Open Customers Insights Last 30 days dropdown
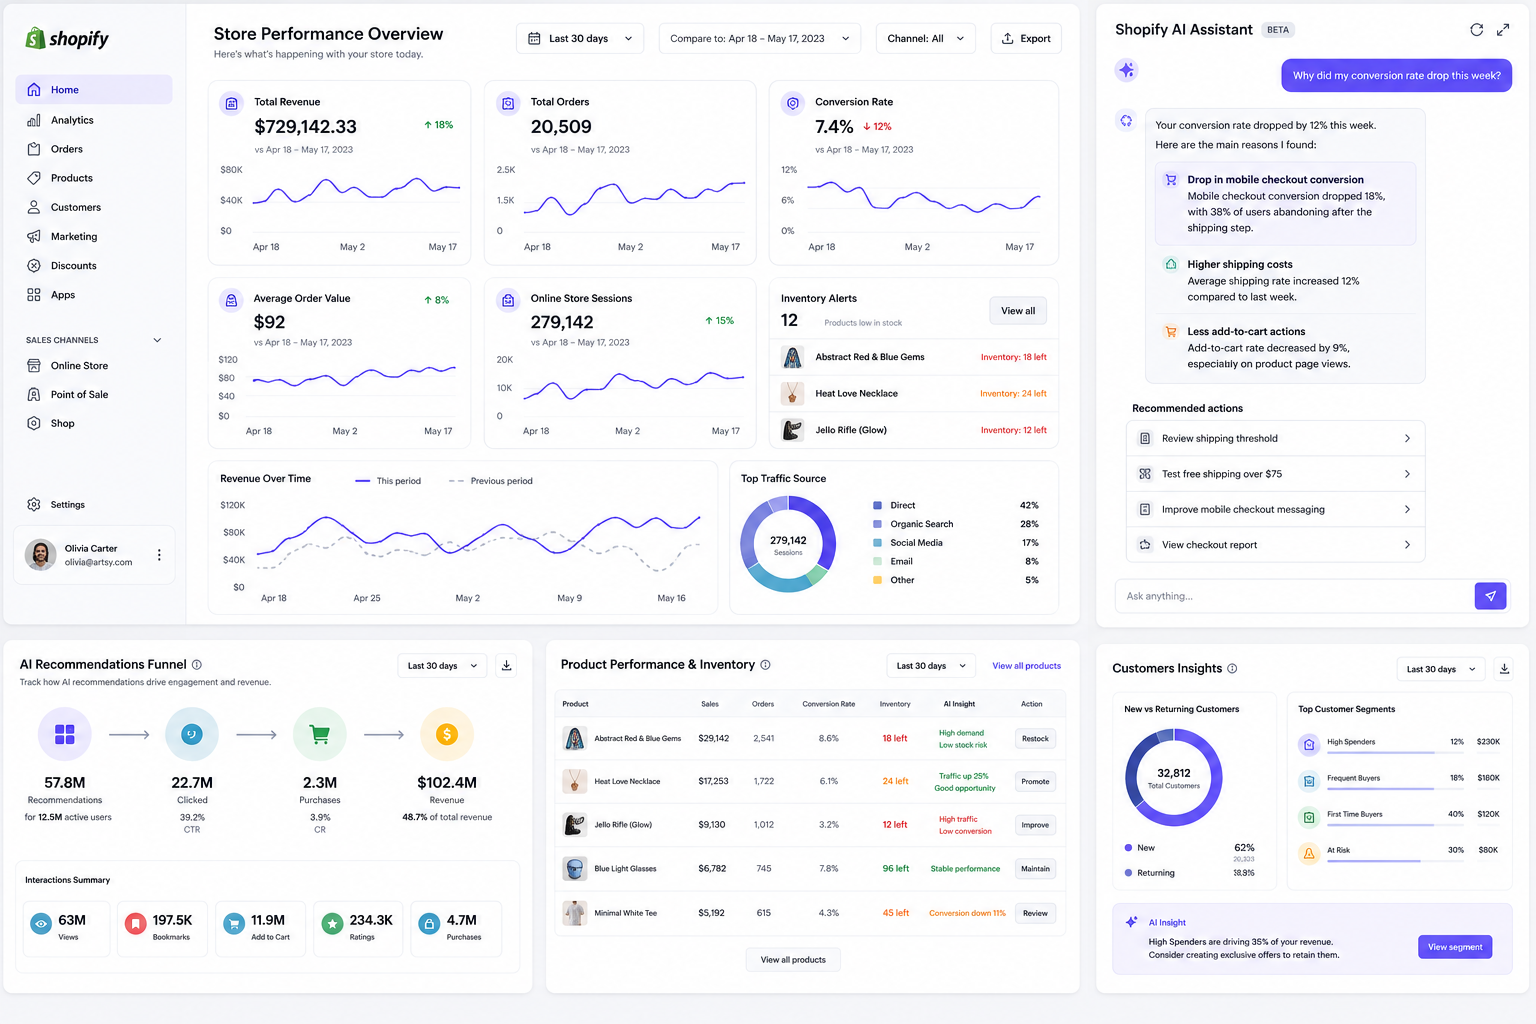Image resolution: width=1536 pixels, height=1024 pixels. click(x=1441, y=669)
